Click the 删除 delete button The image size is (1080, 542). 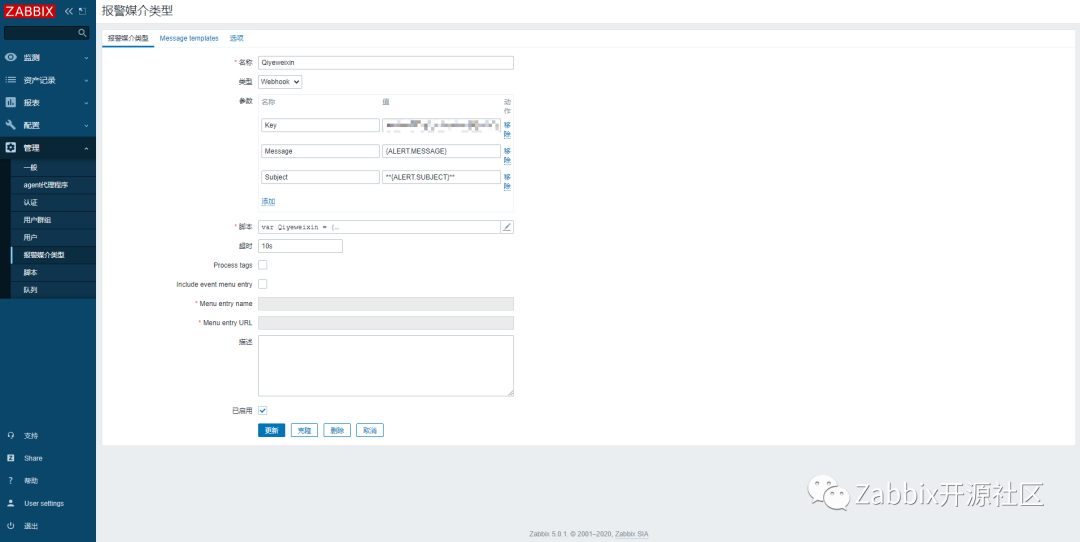pyautogui.click(x=337, y=430)
